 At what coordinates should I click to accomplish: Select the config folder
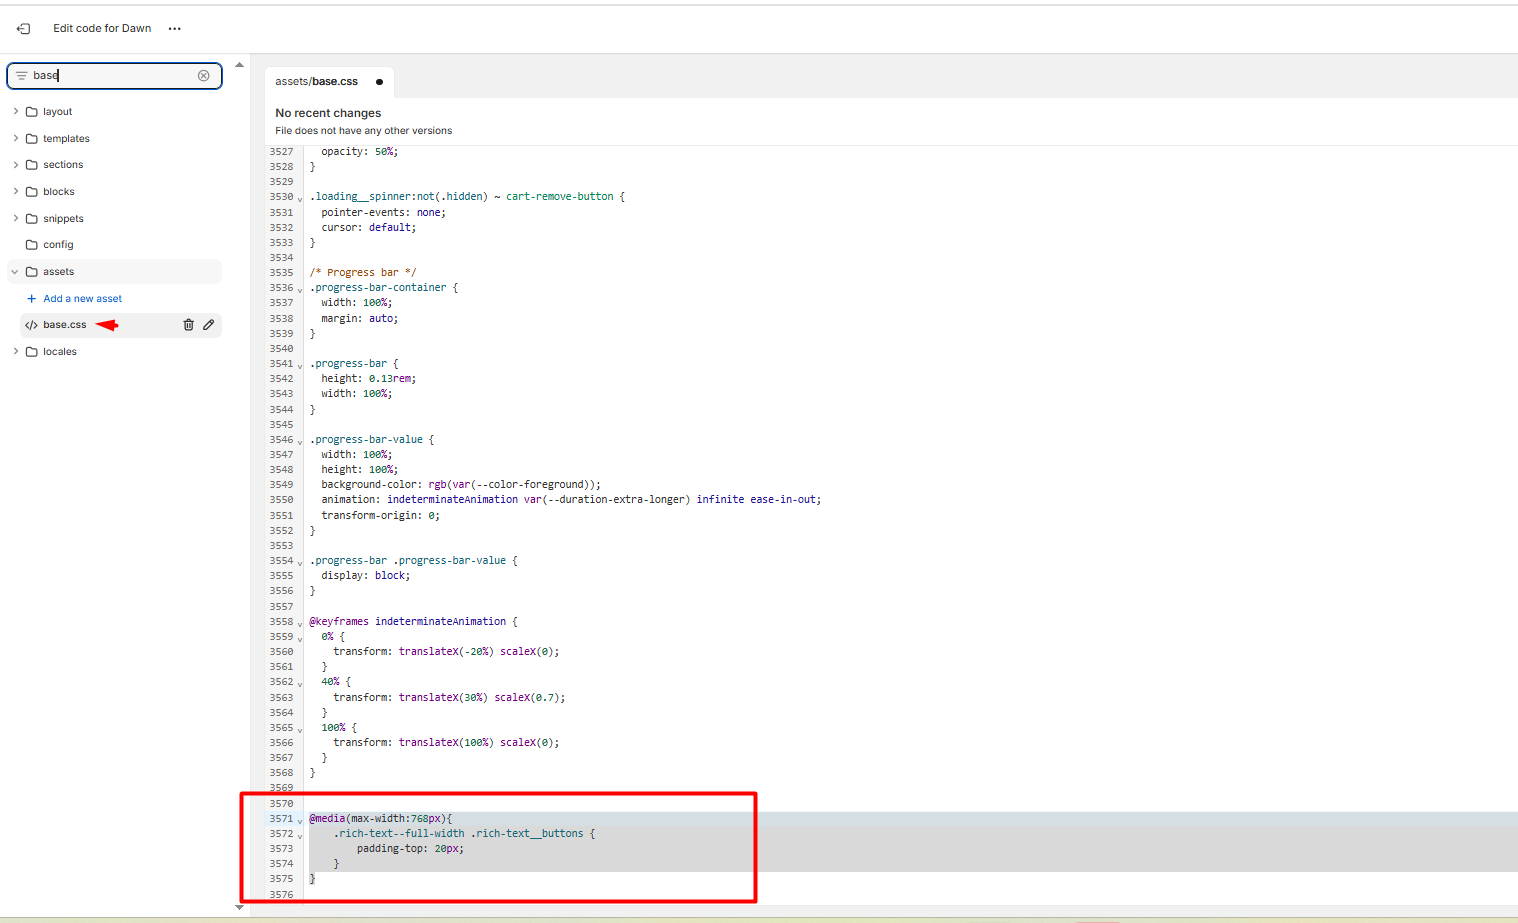pyautogui.click(x=58, y=245)
